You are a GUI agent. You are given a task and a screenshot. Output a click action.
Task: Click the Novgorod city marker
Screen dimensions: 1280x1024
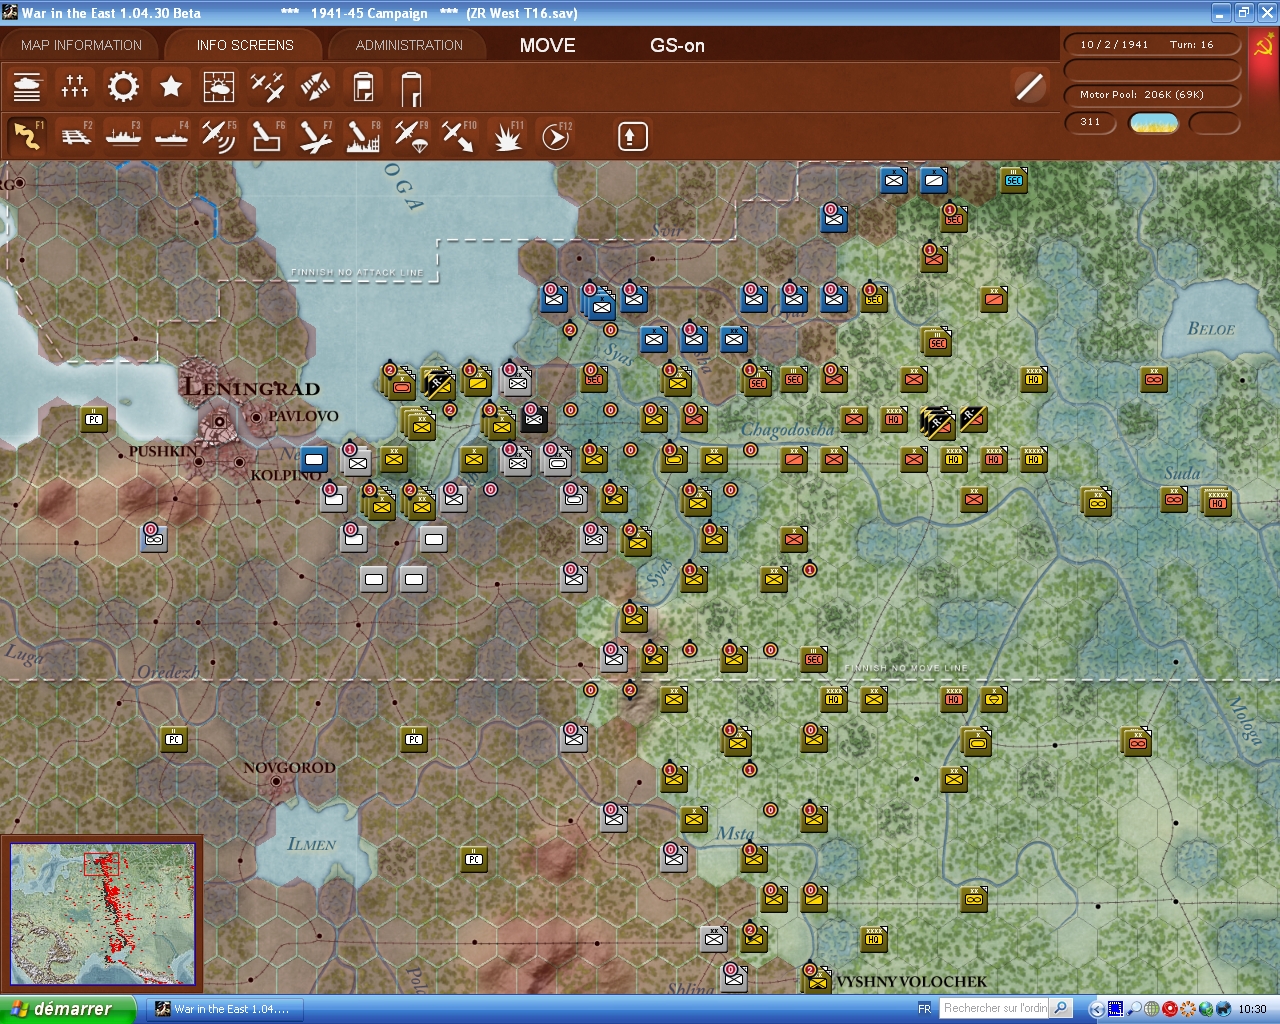pos(277,781)
